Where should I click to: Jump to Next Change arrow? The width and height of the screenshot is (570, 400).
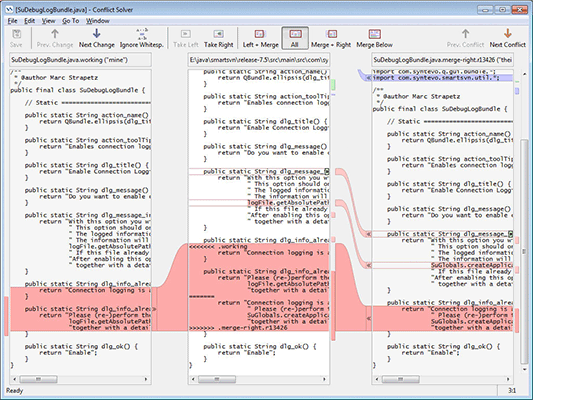point(96,38)
